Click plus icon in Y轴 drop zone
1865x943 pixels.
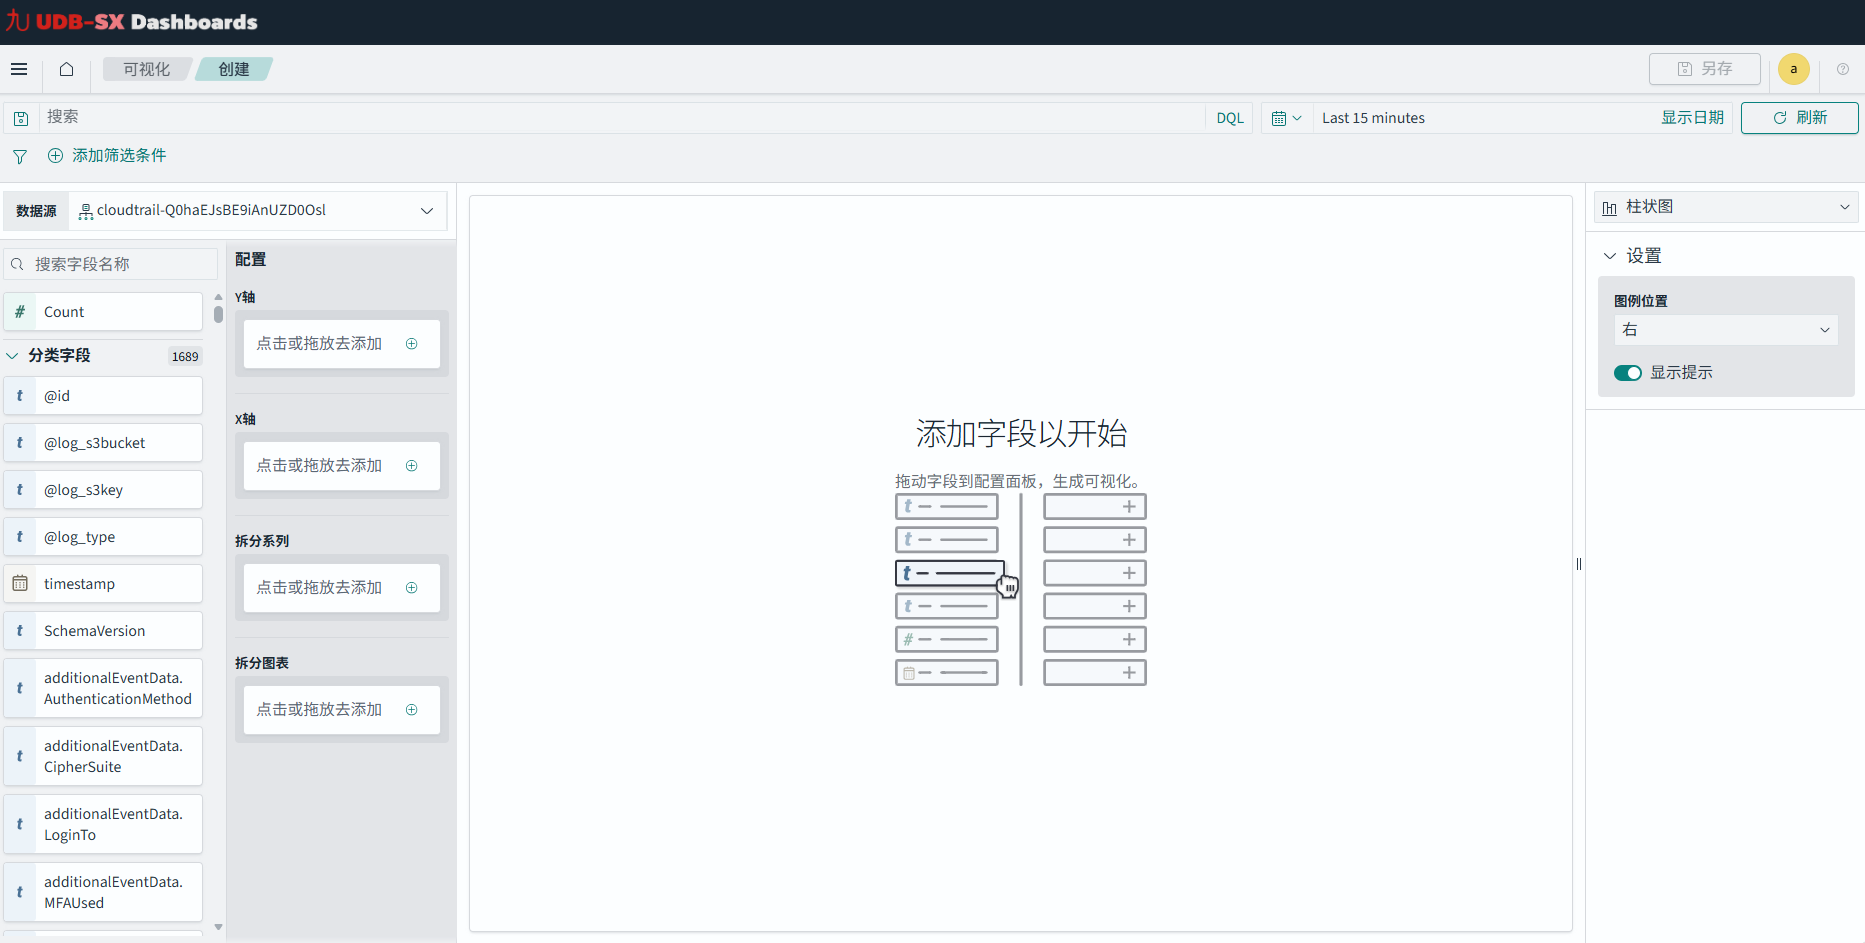pos(411,344)
